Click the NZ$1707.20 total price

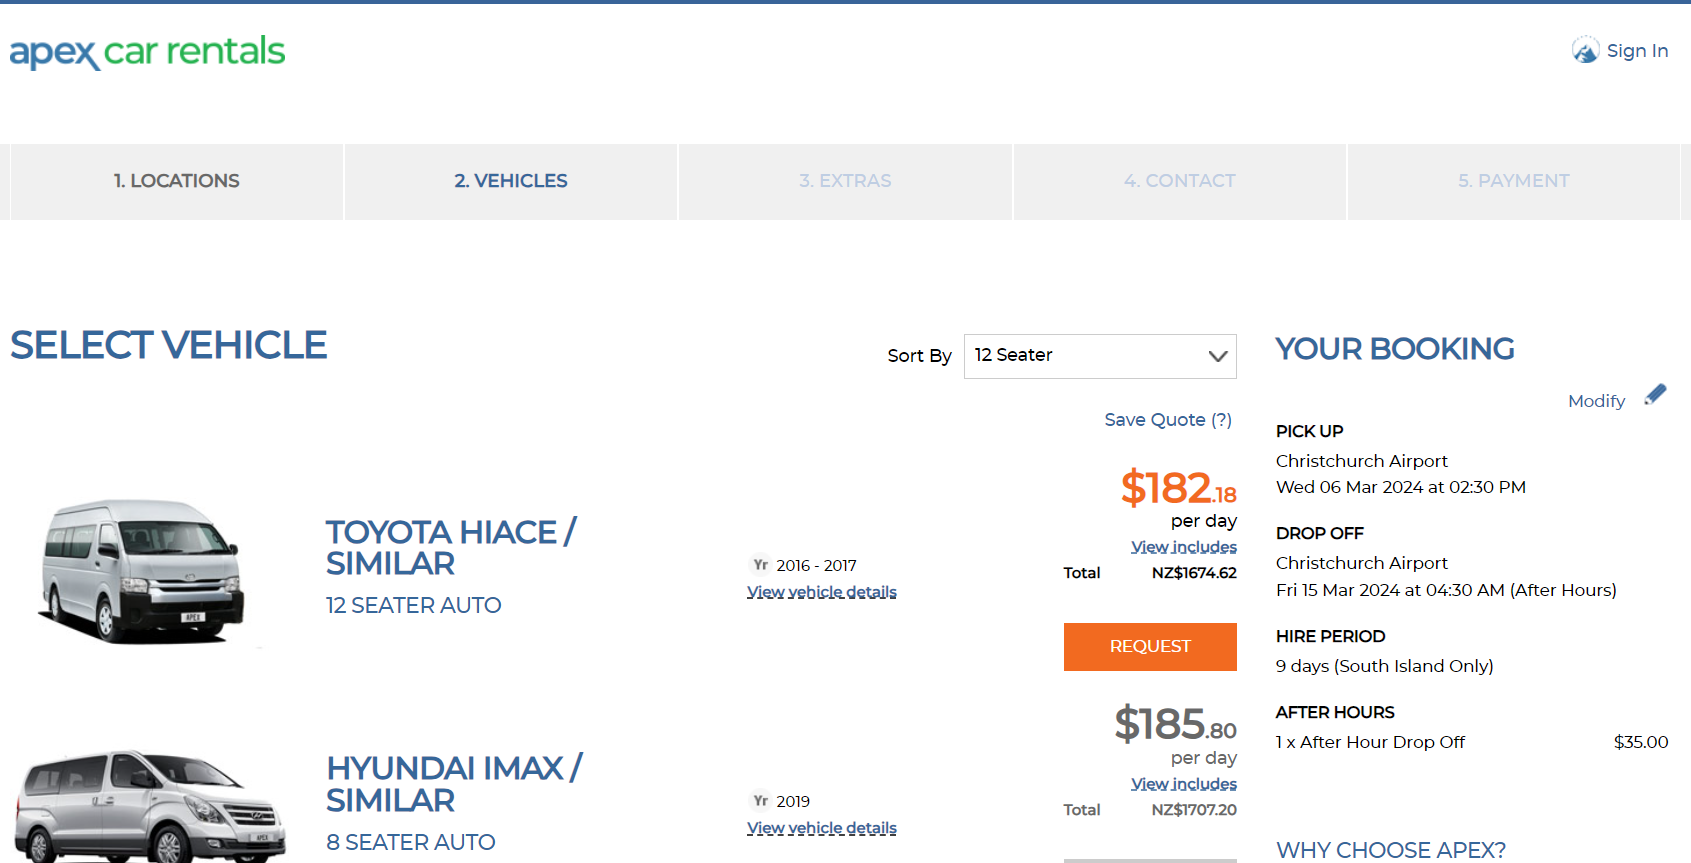click(x=1194, y=810)
